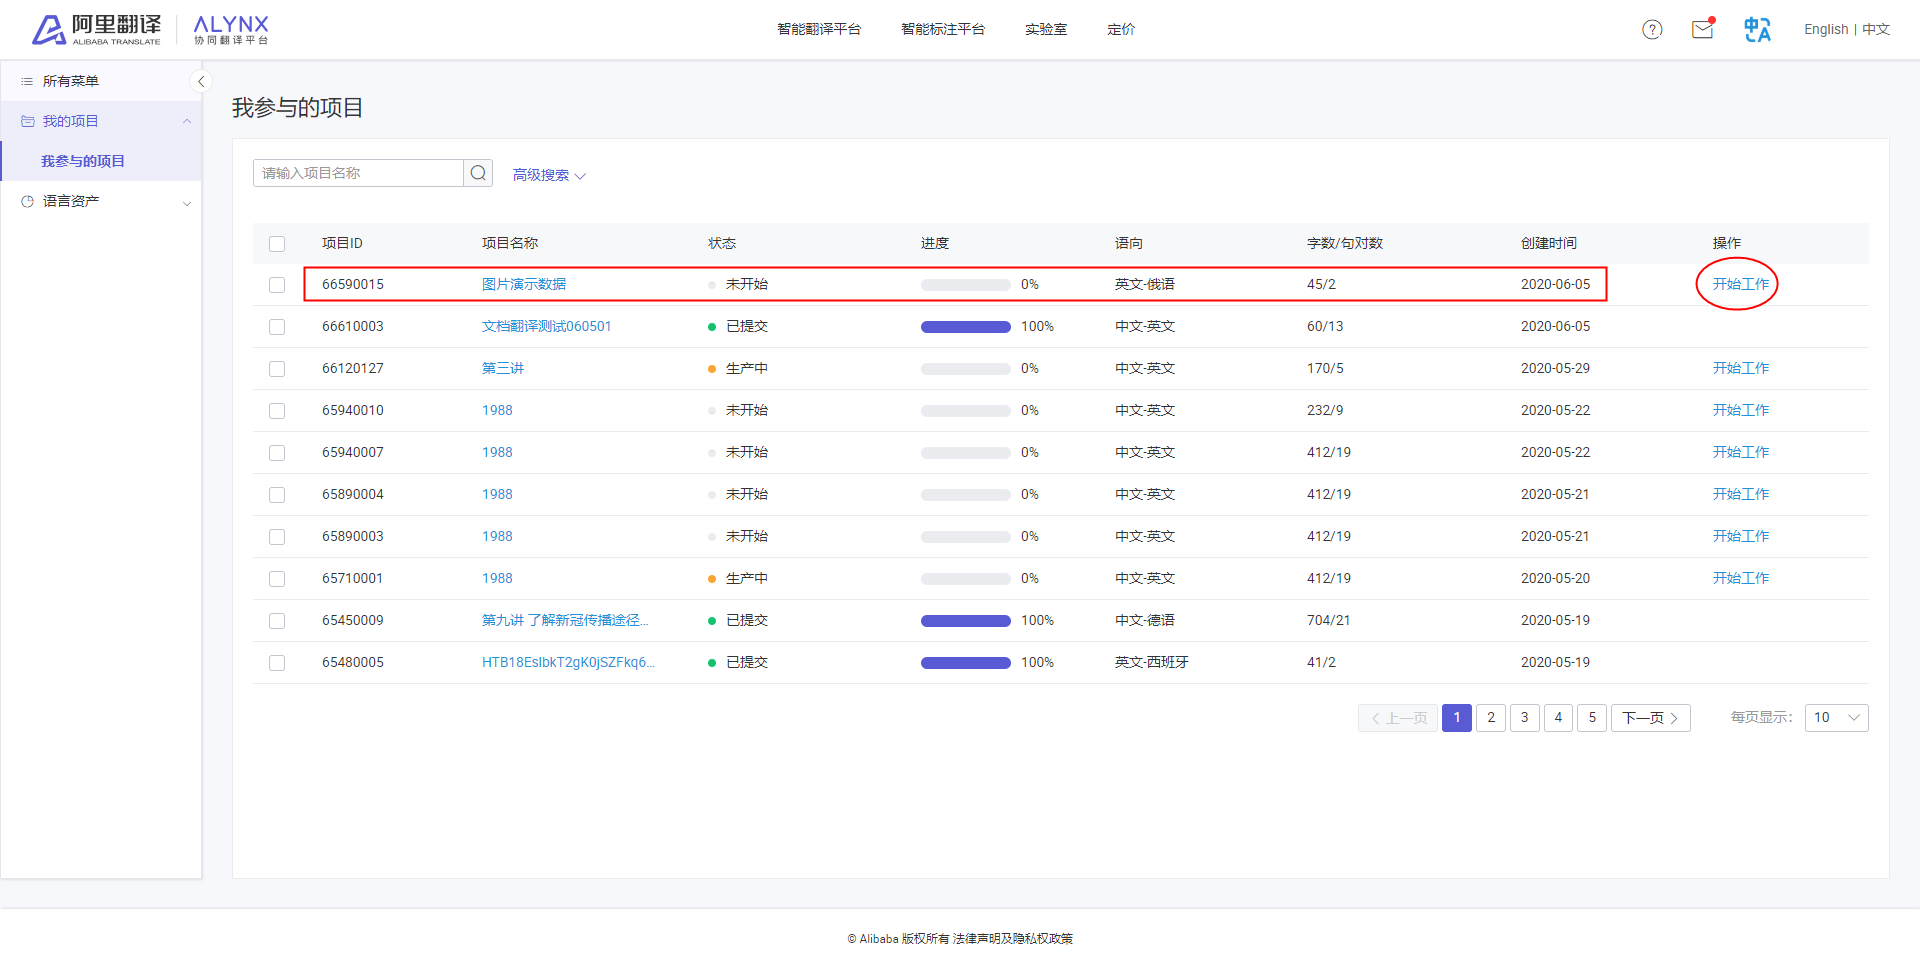Go to page 5 of results
The height and width of the screenshot is (969, 1920).
1592,718
